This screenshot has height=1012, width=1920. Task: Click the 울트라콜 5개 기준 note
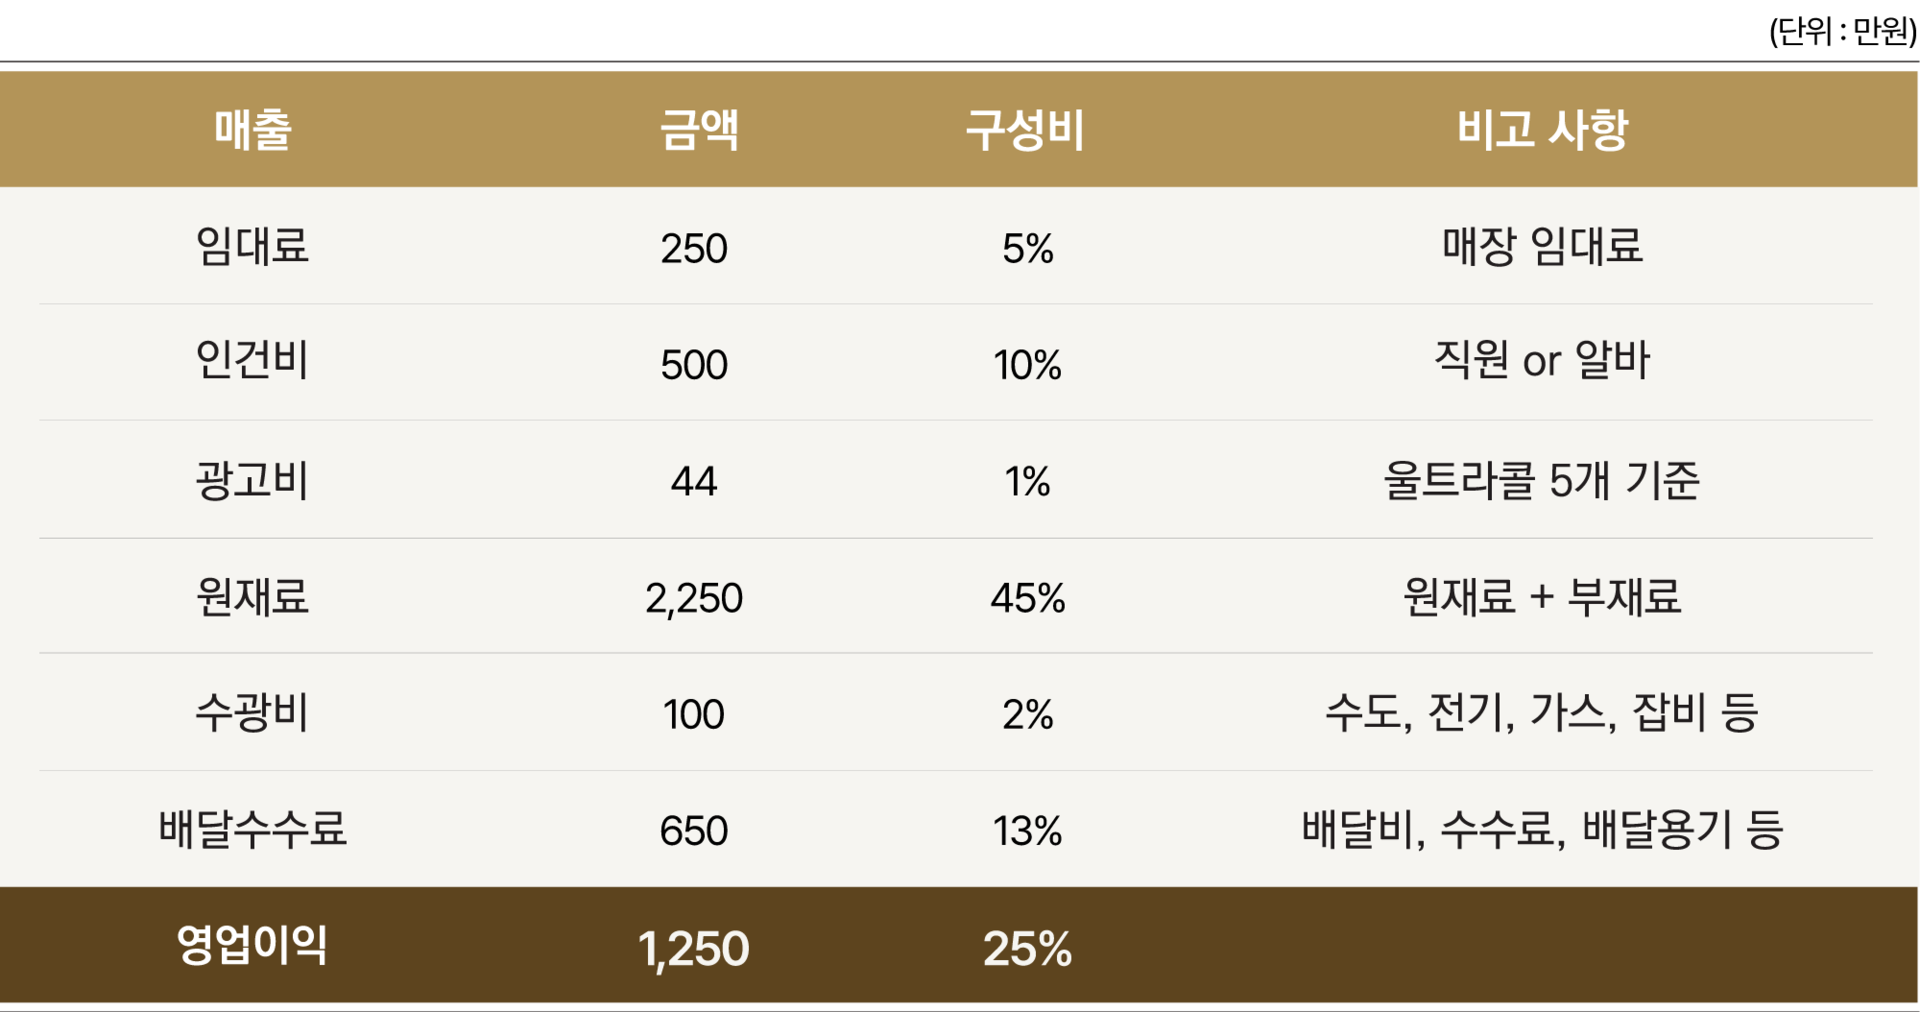pos(1542,481)
